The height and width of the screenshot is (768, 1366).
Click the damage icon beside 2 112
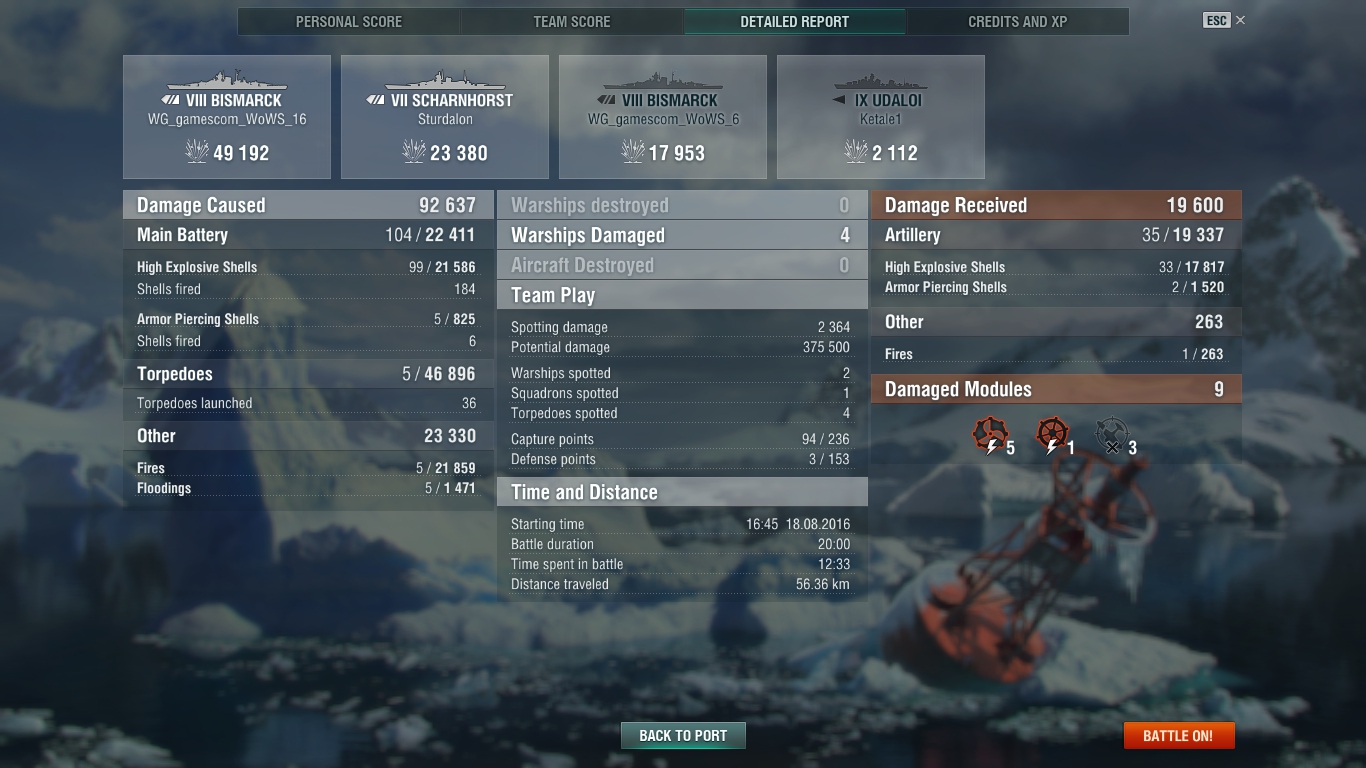[856, 152]
